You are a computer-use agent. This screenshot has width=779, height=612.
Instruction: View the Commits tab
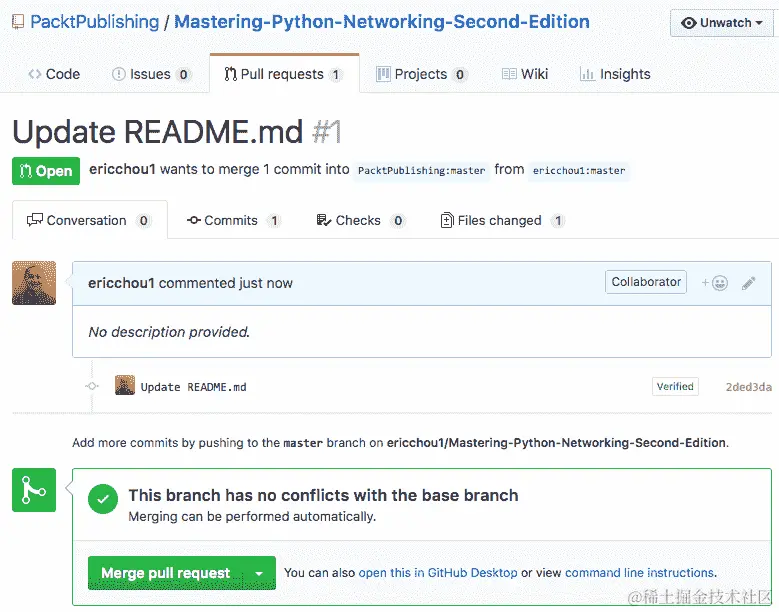click(233, 220)
